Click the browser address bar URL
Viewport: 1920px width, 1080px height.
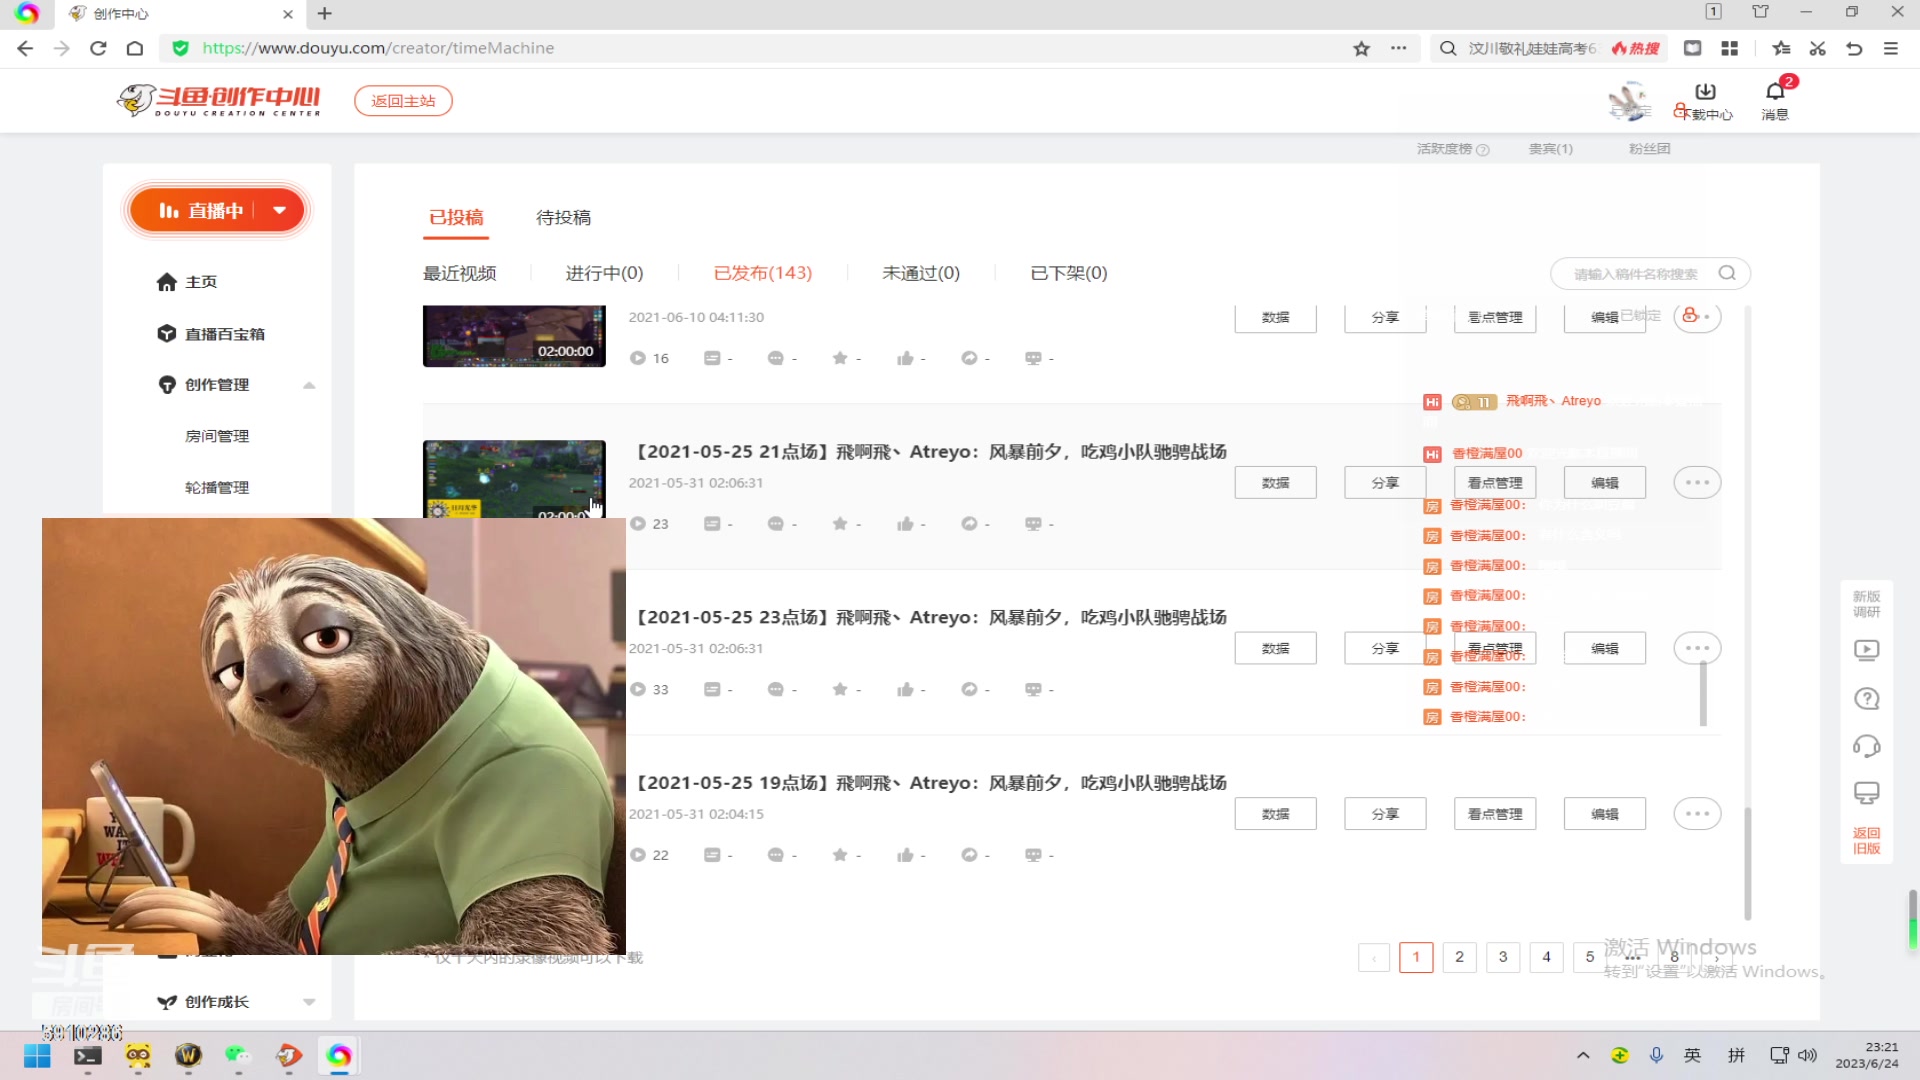[x=378, y=48]
